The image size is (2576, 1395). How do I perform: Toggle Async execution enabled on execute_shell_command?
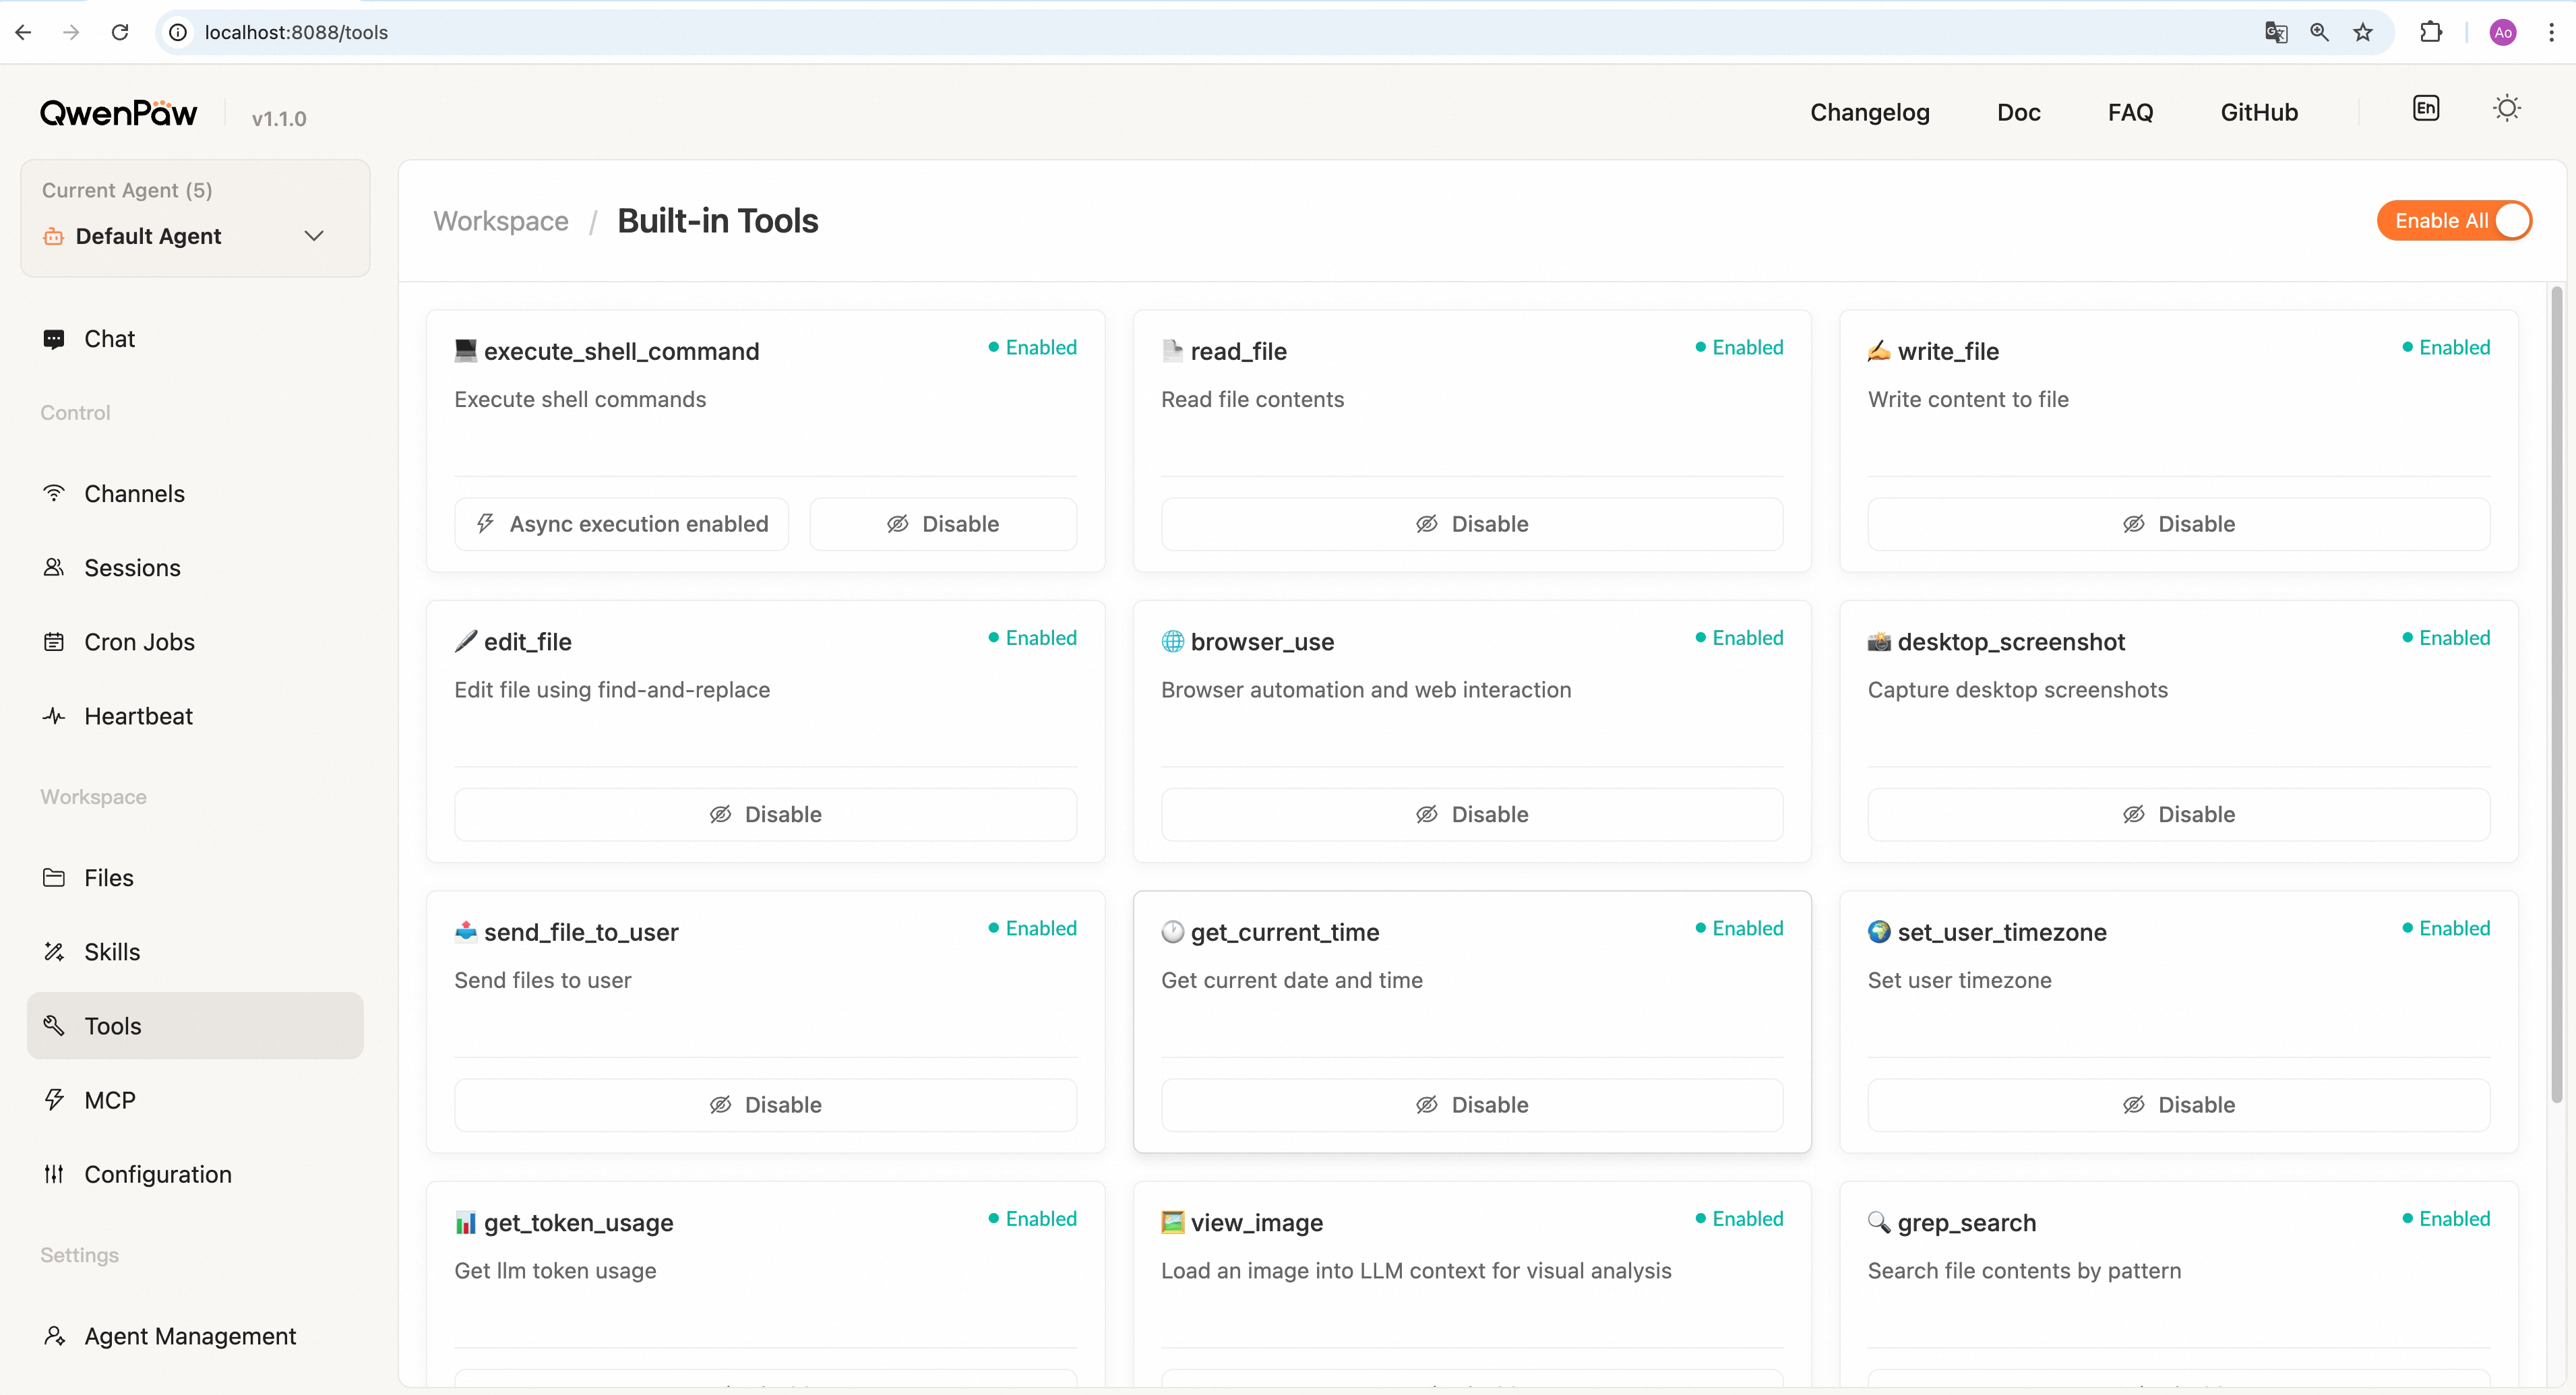621,524
